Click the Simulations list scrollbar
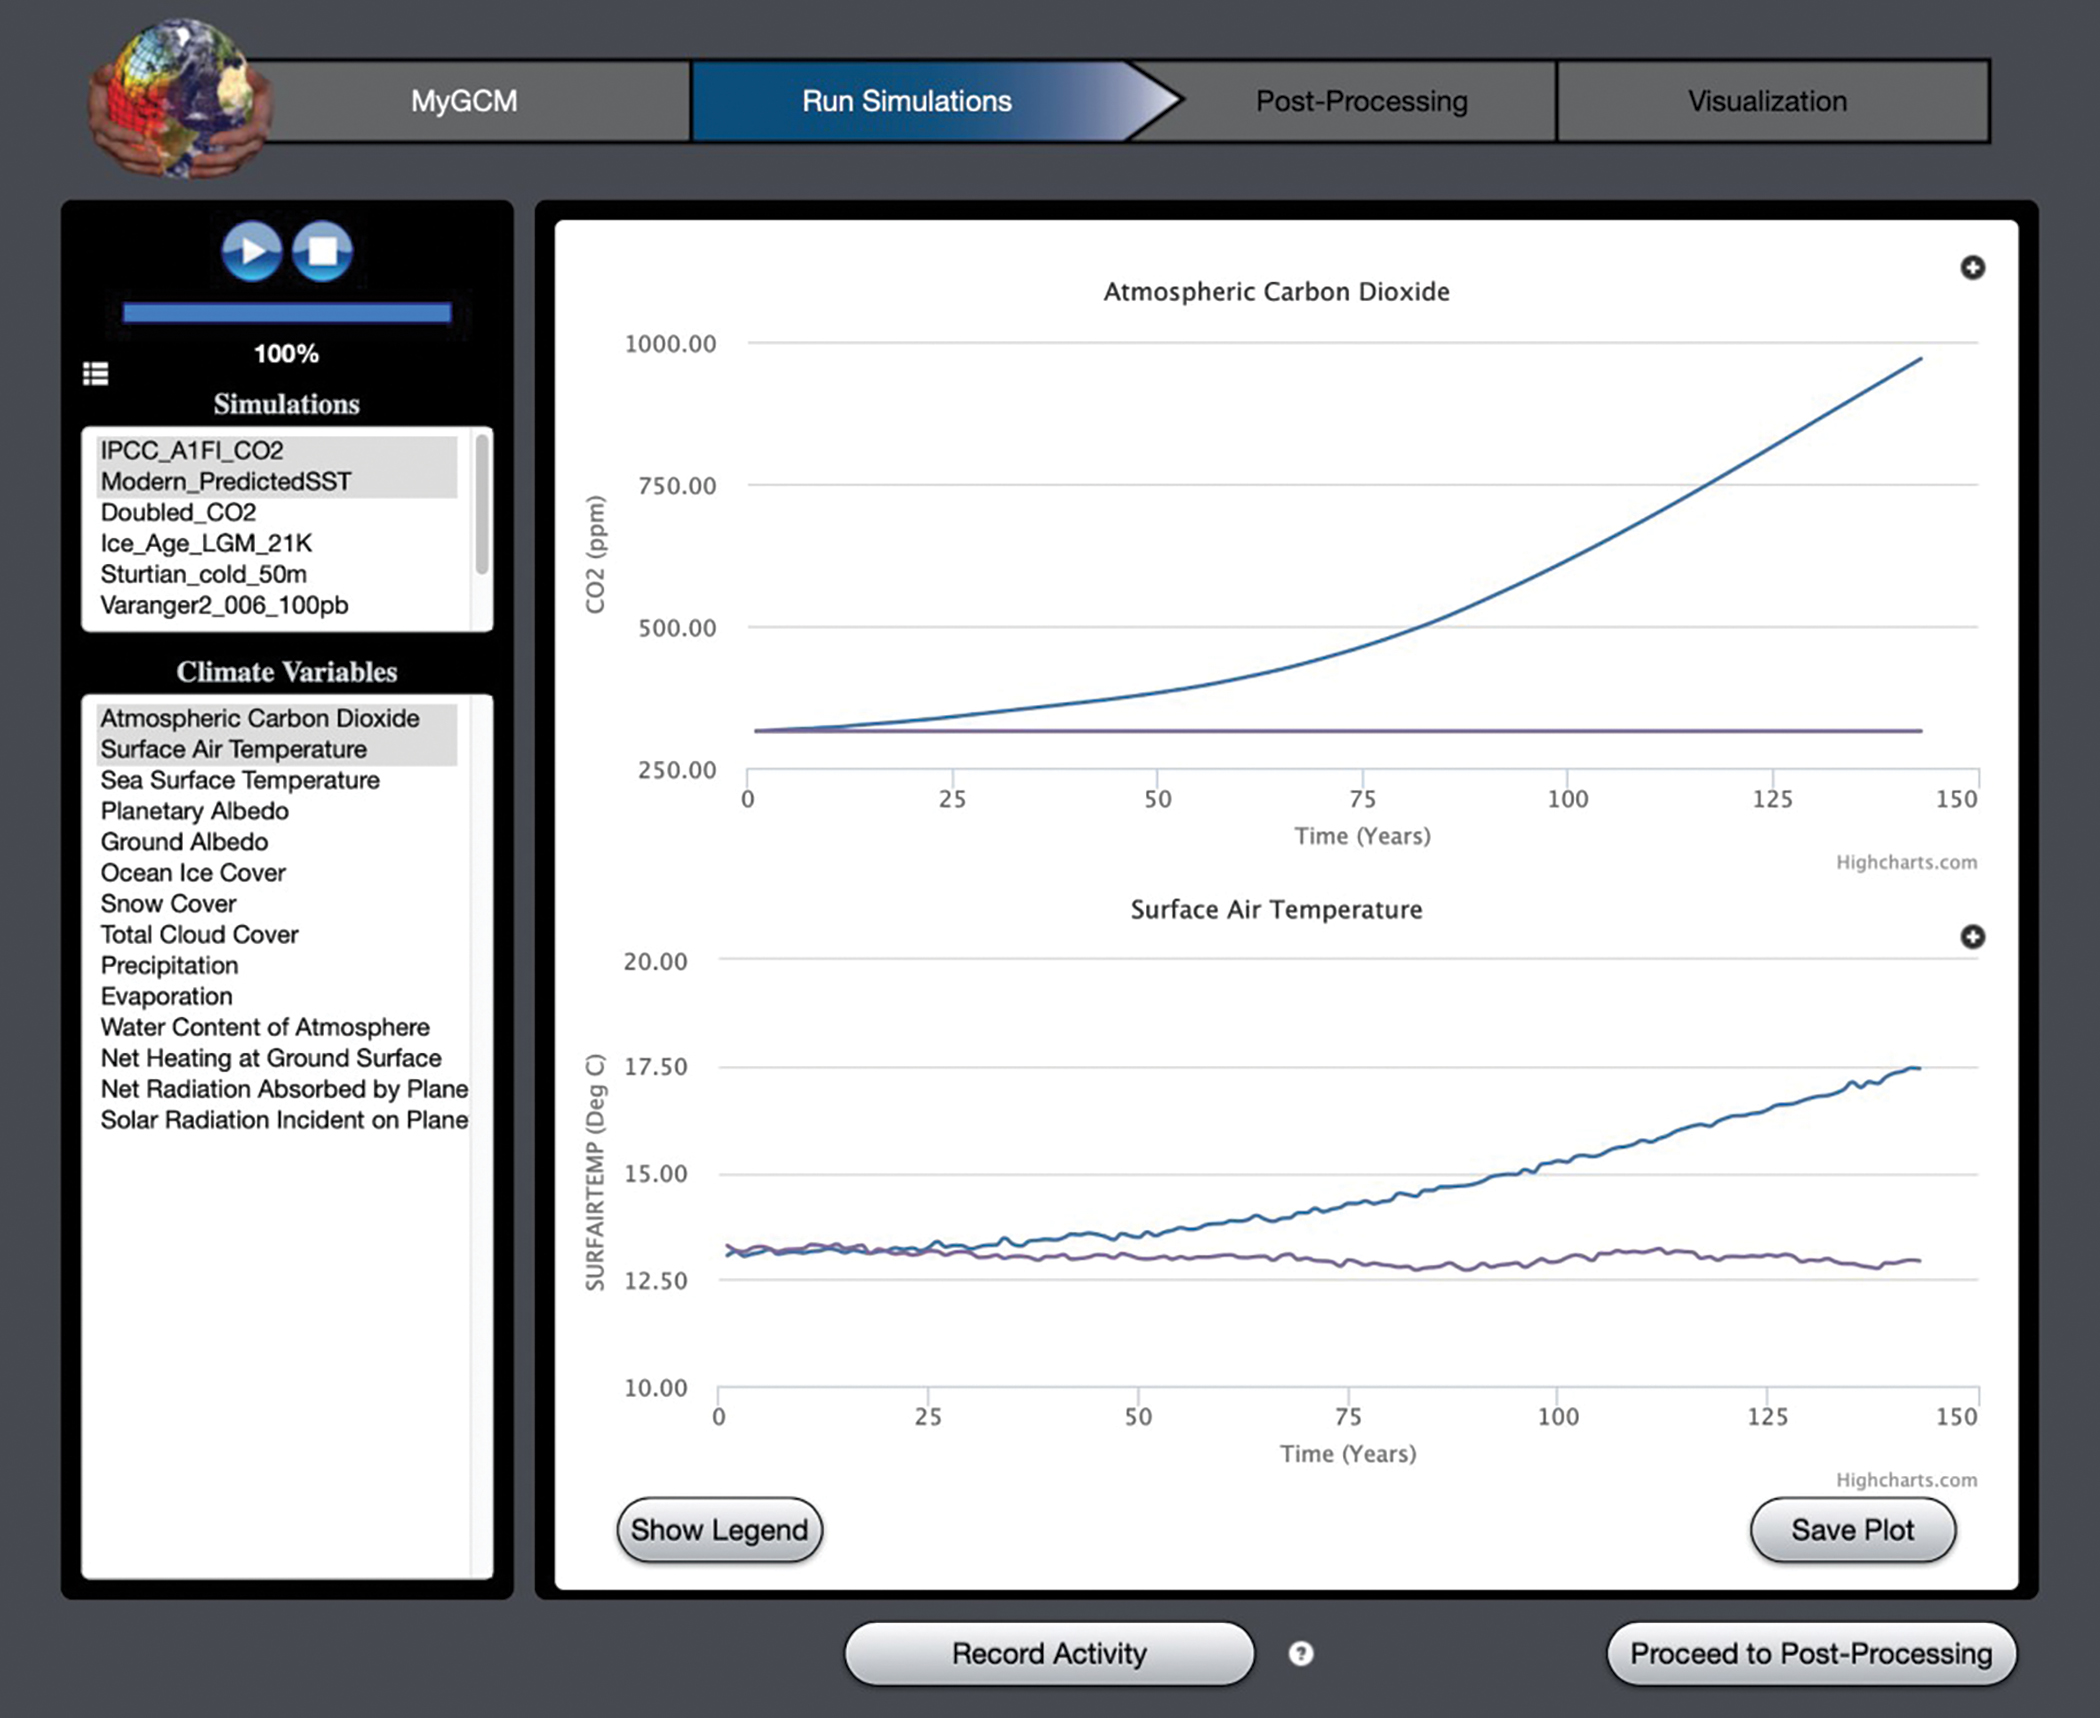The width and height of the screenshot is (2100, 1718). click(482, 503)
